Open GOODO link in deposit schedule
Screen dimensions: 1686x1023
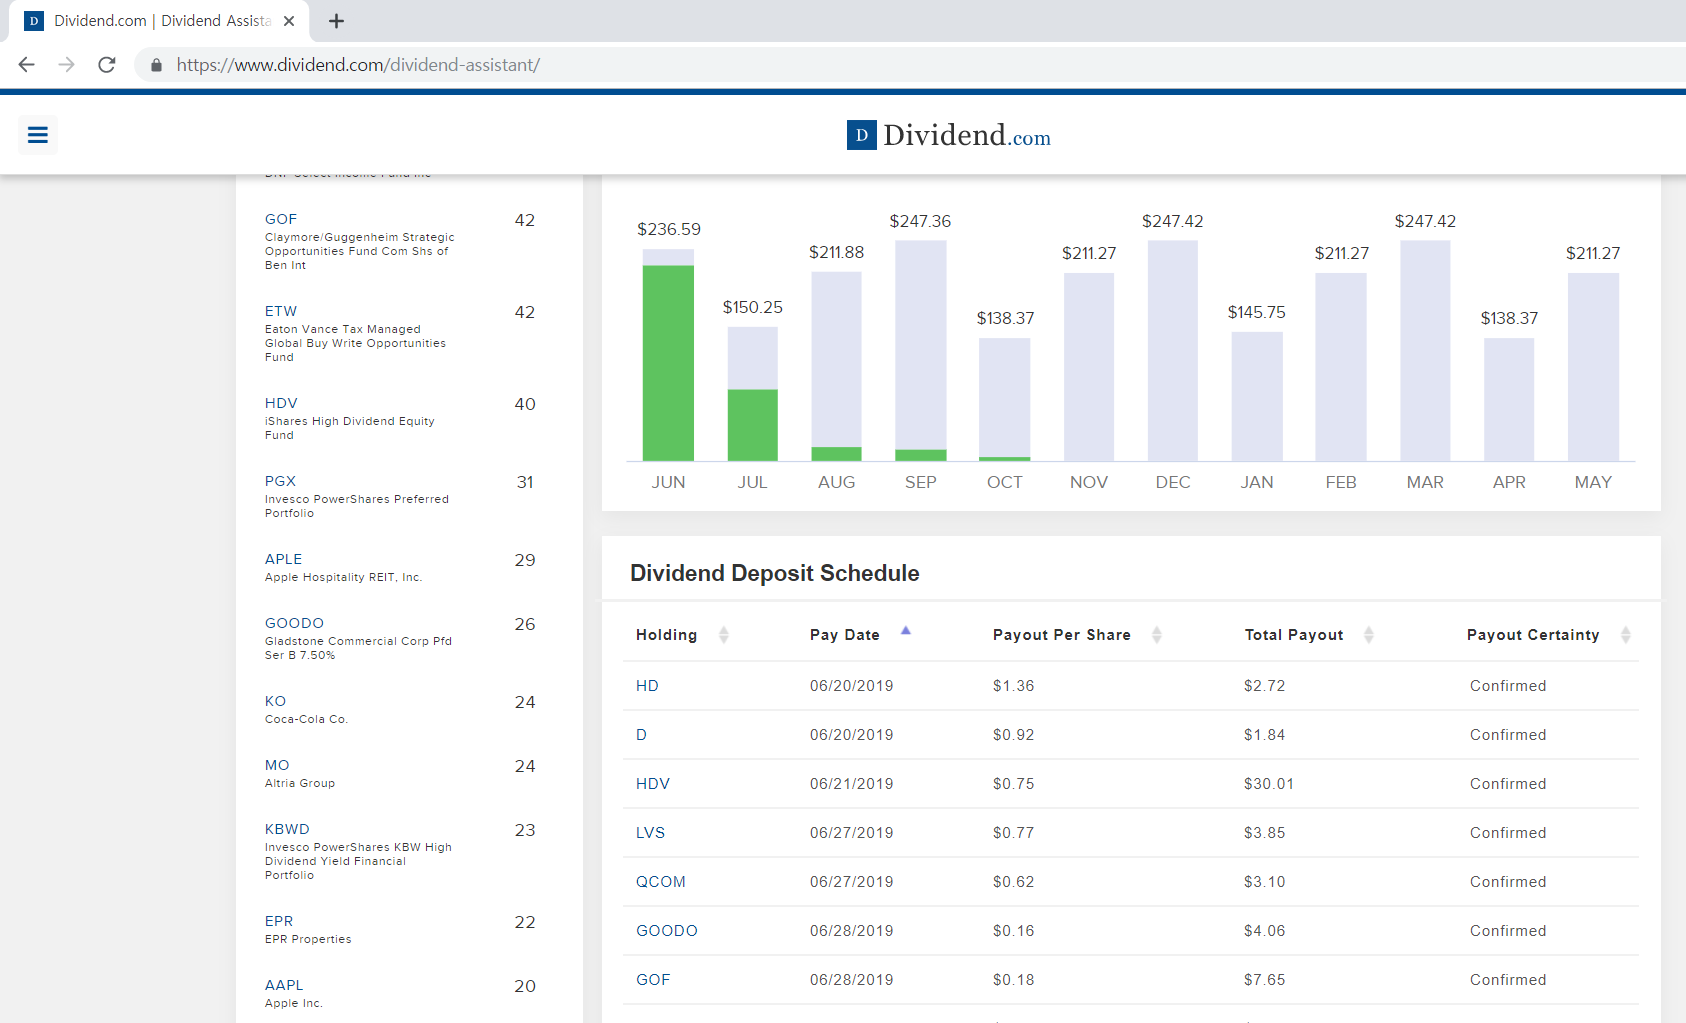pyautogui.click(x=667, y=931)
